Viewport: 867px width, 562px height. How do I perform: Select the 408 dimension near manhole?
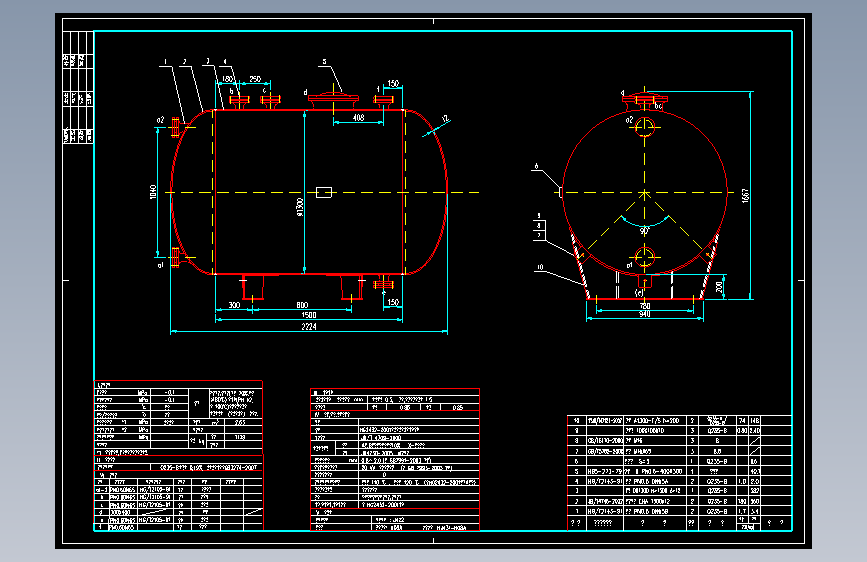point(358,117)
